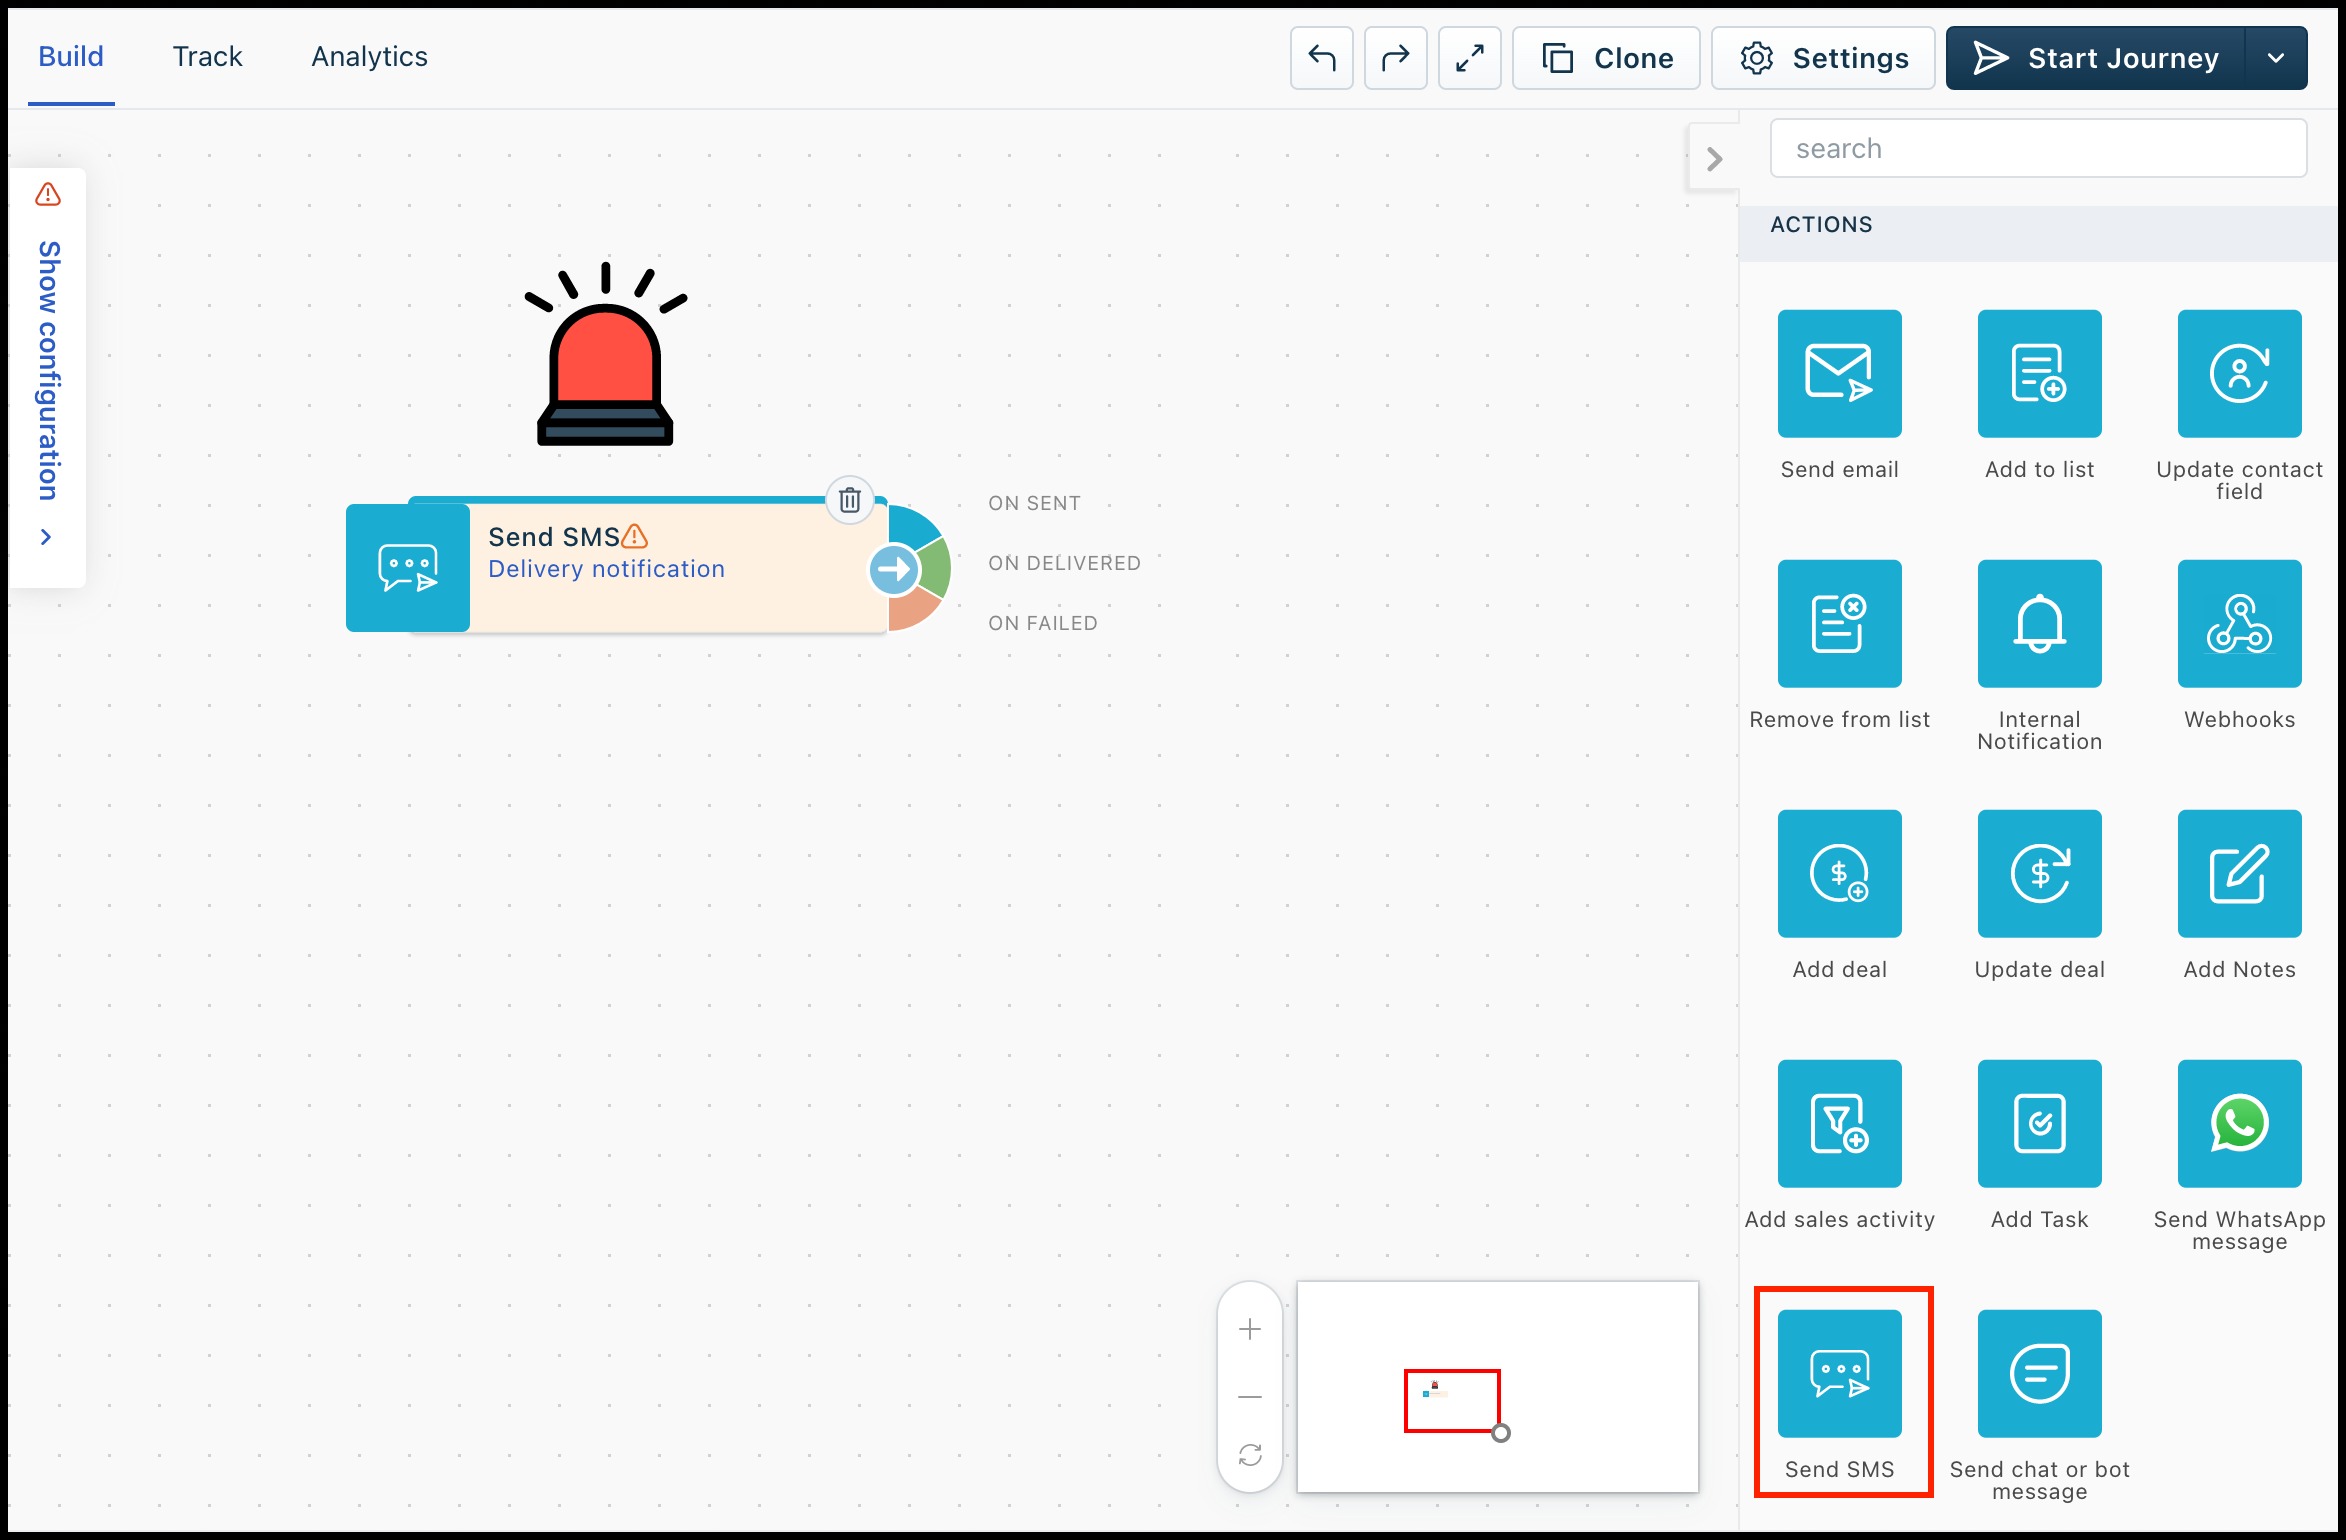Collapse the actions side panel
Viewport: 2346px width, 1540px height.
(x=1714, y=159)
